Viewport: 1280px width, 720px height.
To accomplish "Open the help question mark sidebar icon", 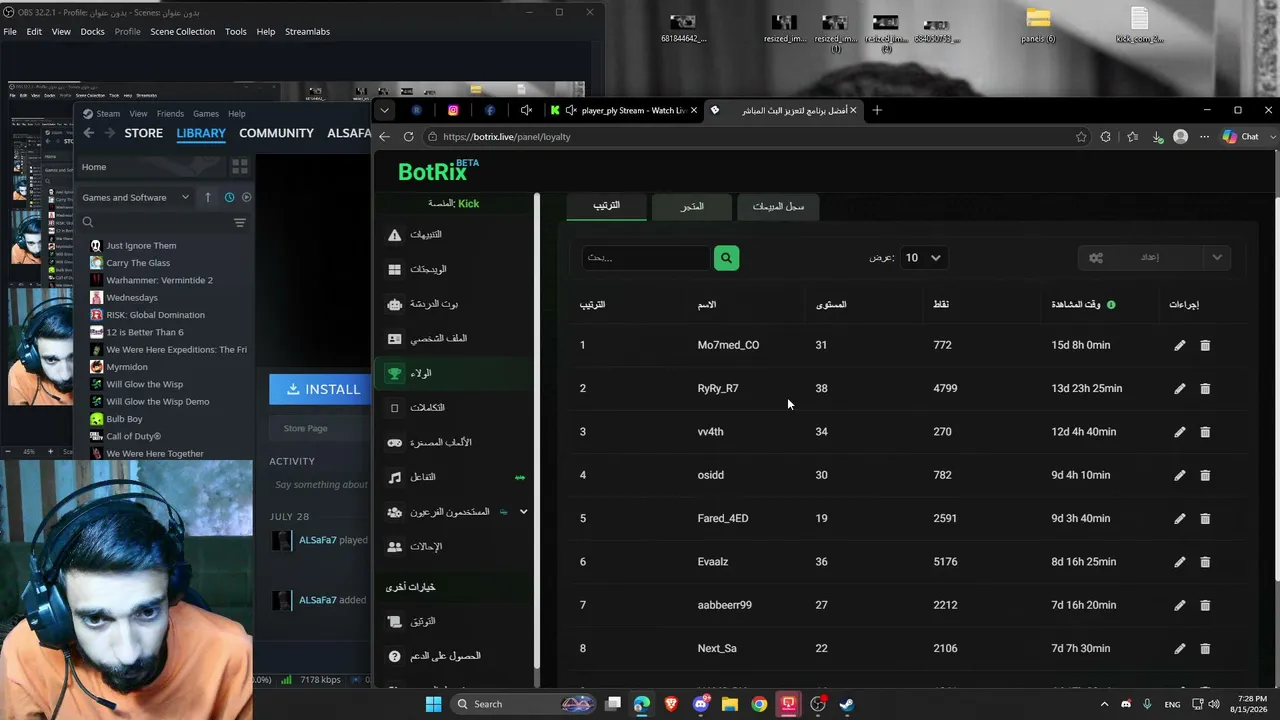I will click(395, 656).
